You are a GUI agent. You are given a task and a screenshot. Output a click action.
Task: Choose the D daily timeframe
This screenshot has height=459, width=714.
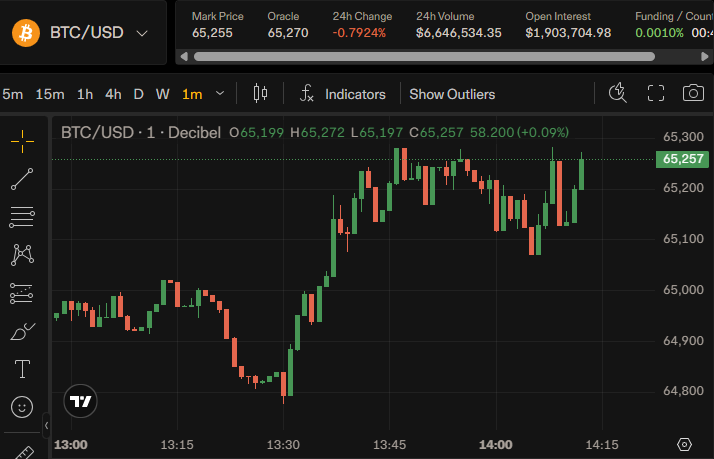pos(138,94)
